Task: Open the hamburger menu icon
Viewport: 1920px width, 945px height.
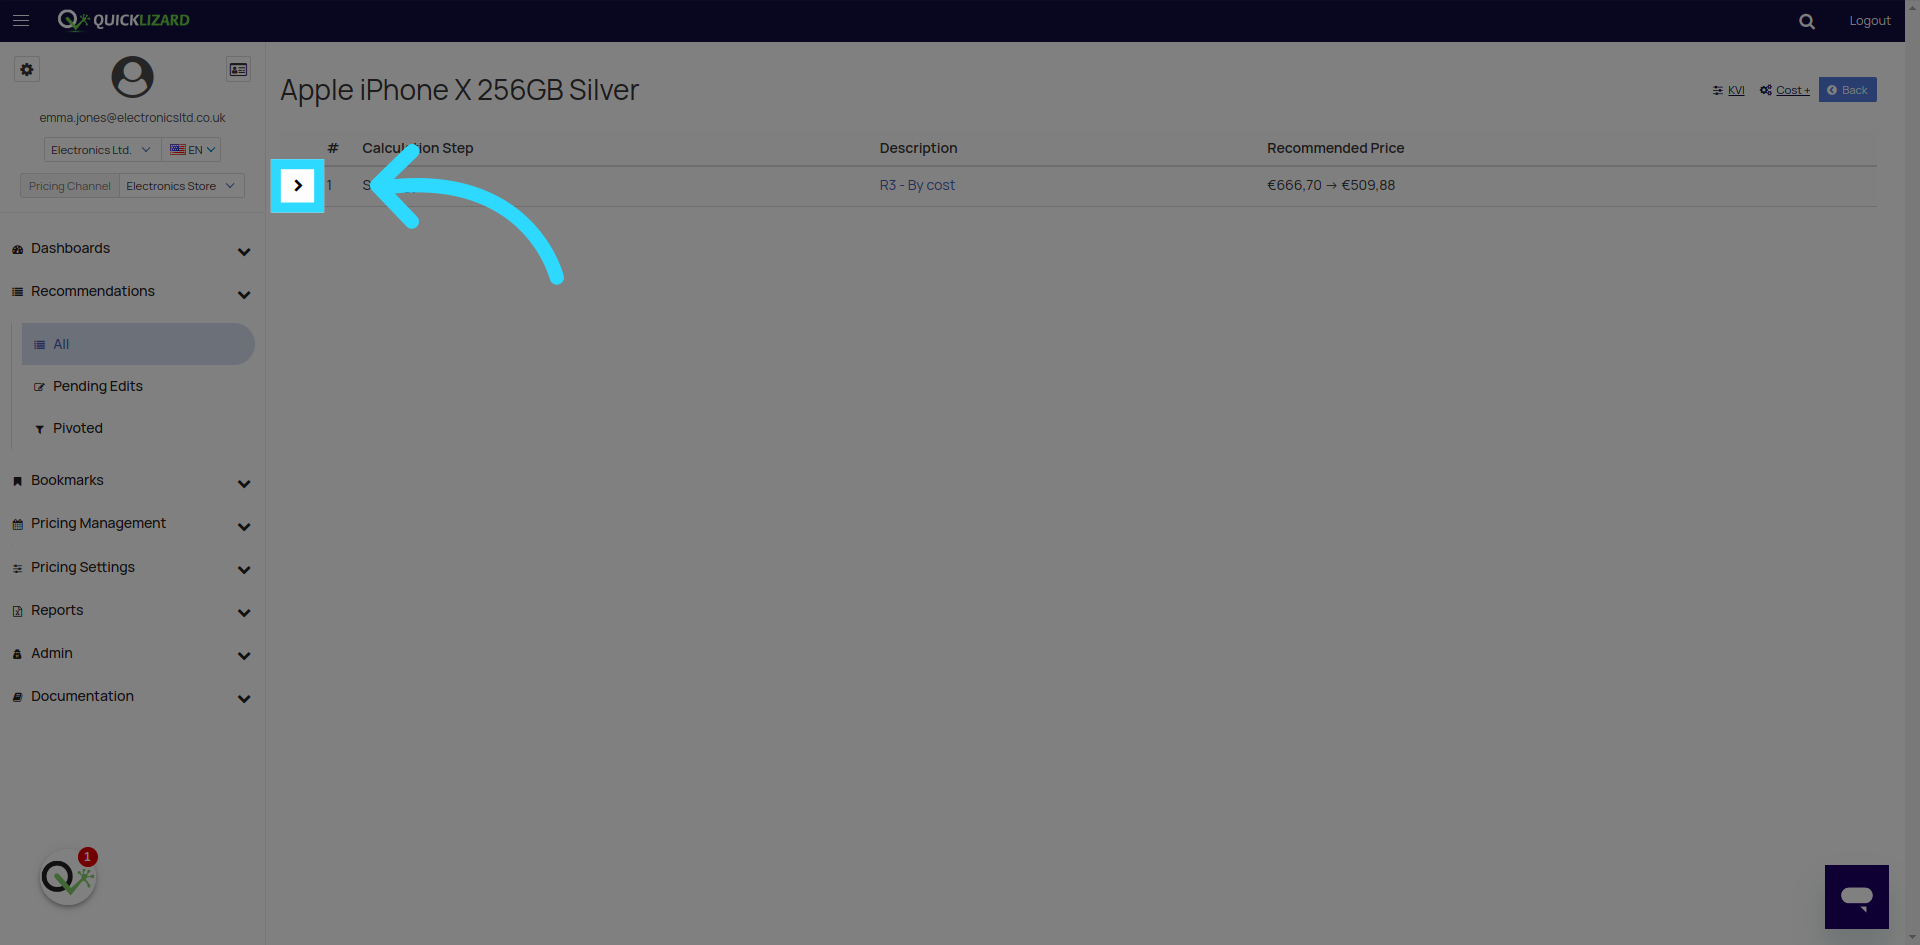Action: (21, 20)
